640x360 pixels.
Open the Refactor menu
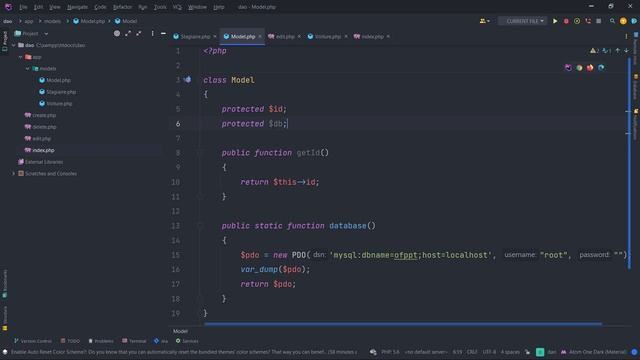click(x=122, y=7)
